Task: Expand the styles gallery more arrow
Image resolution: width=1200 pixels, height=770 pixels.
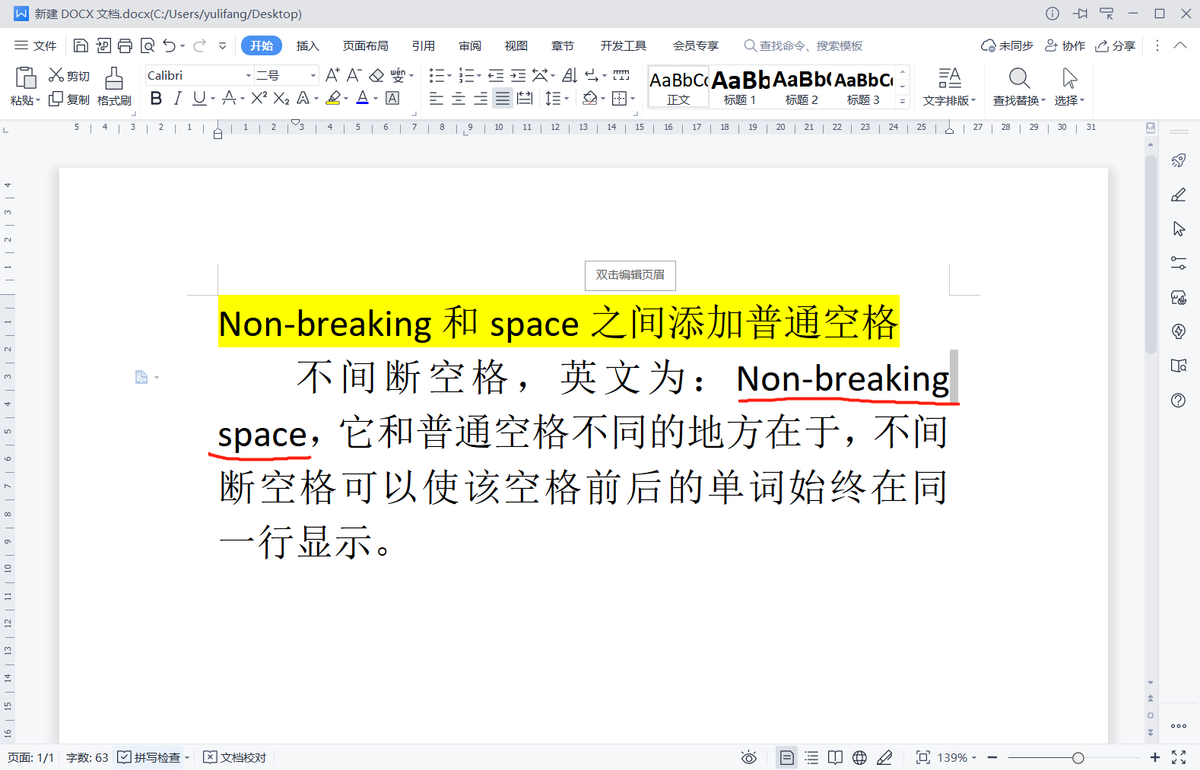Action: (x=902, y=101)
